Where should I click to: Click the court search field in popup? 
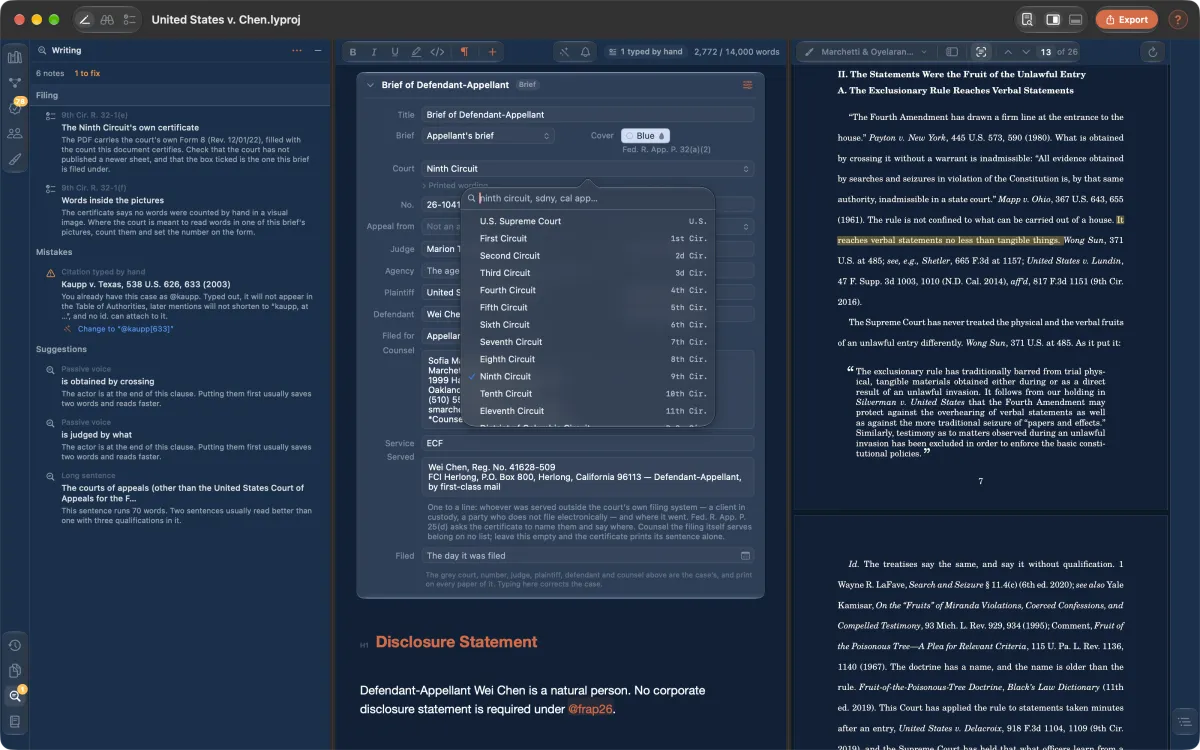[587, 198]
